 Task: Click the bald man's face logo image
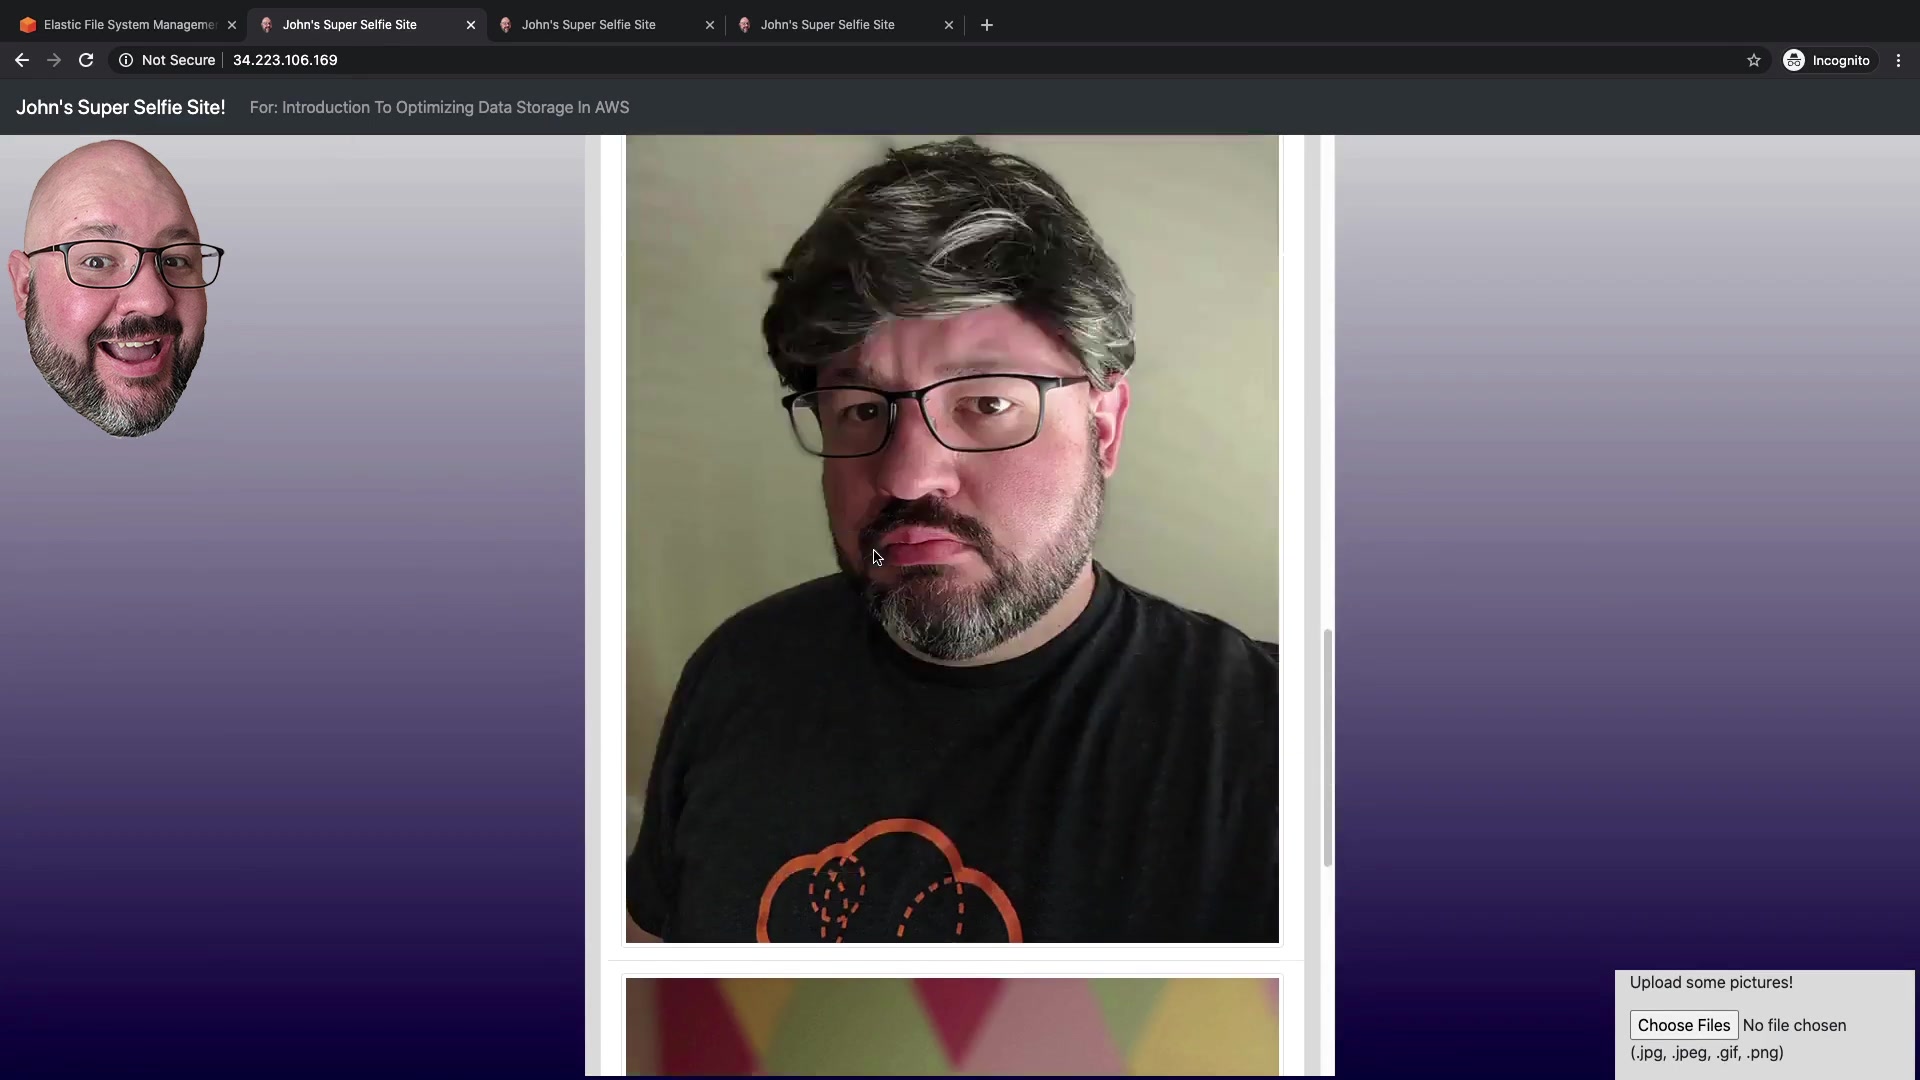[x=115, y=288]
